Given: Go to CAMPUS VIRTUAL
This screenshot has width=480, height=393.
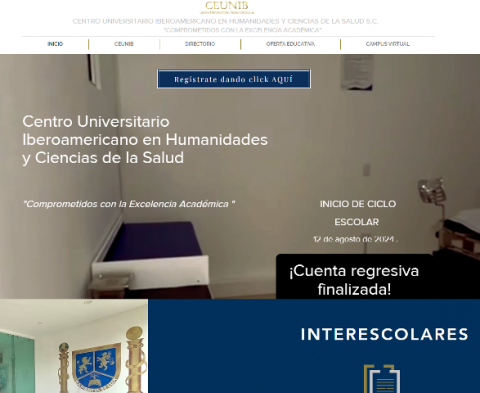Looking at the screenshot, I should tap(388, 44).
